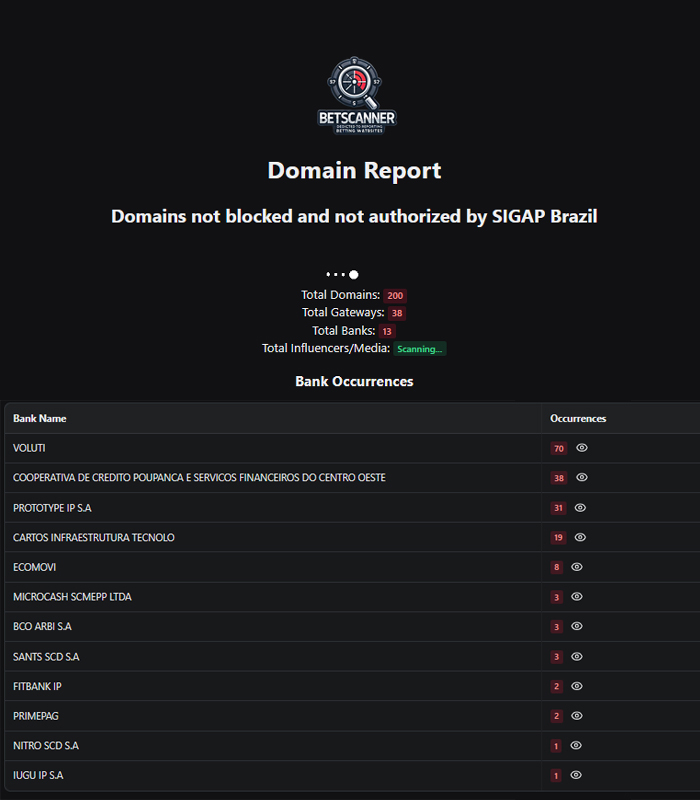Click the Occurrences column header
The height and width of the screenshot is (800, 700).
[578, 418]
